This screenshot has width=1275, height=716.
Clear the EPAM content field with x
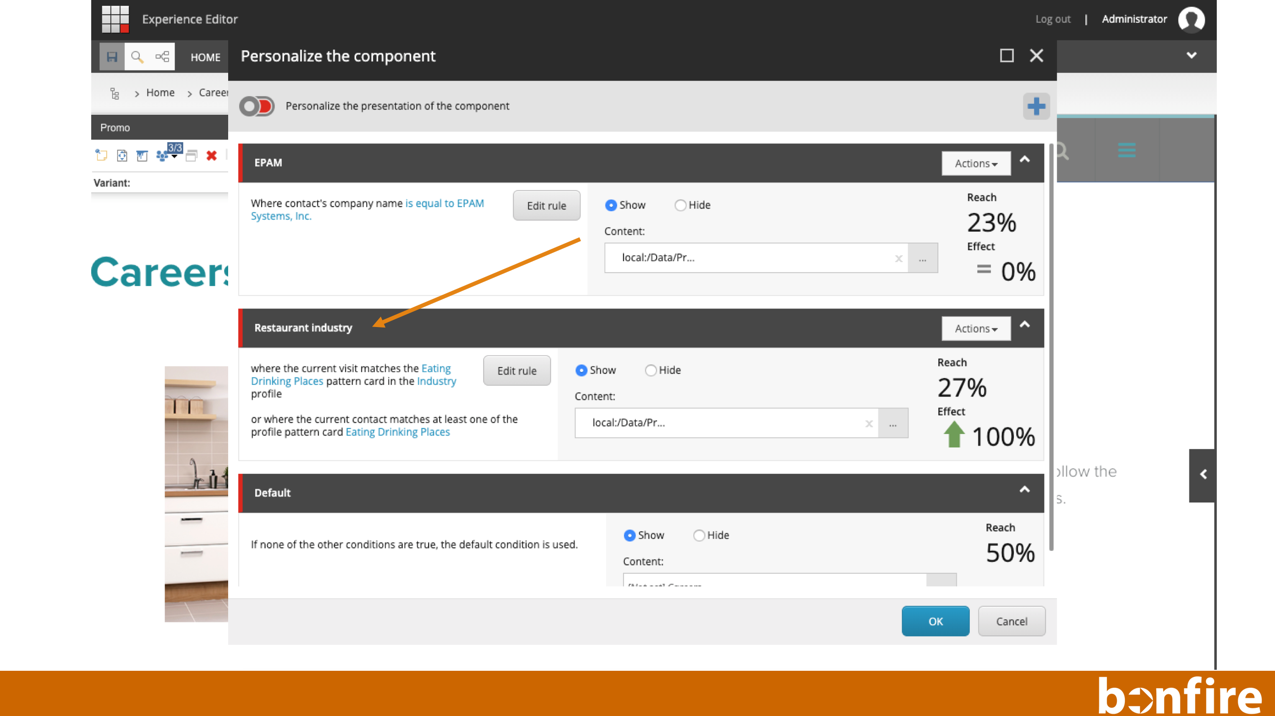click(898, 258)
